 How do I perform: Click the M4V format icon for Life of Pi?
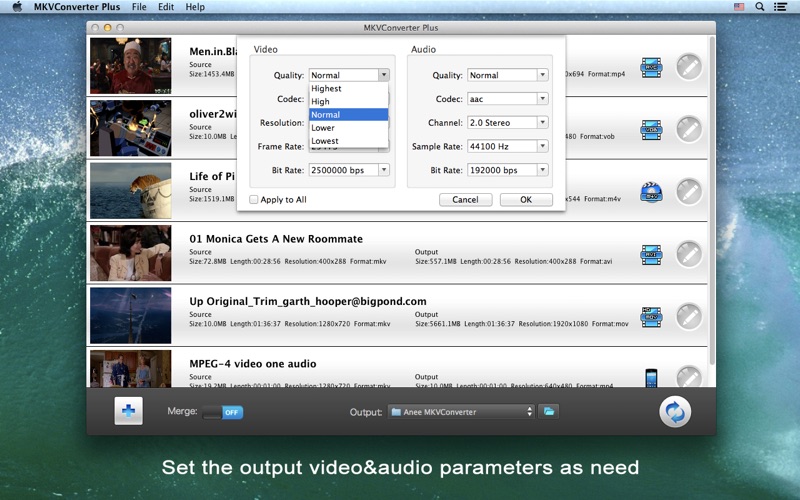click(x=651, y=192)
